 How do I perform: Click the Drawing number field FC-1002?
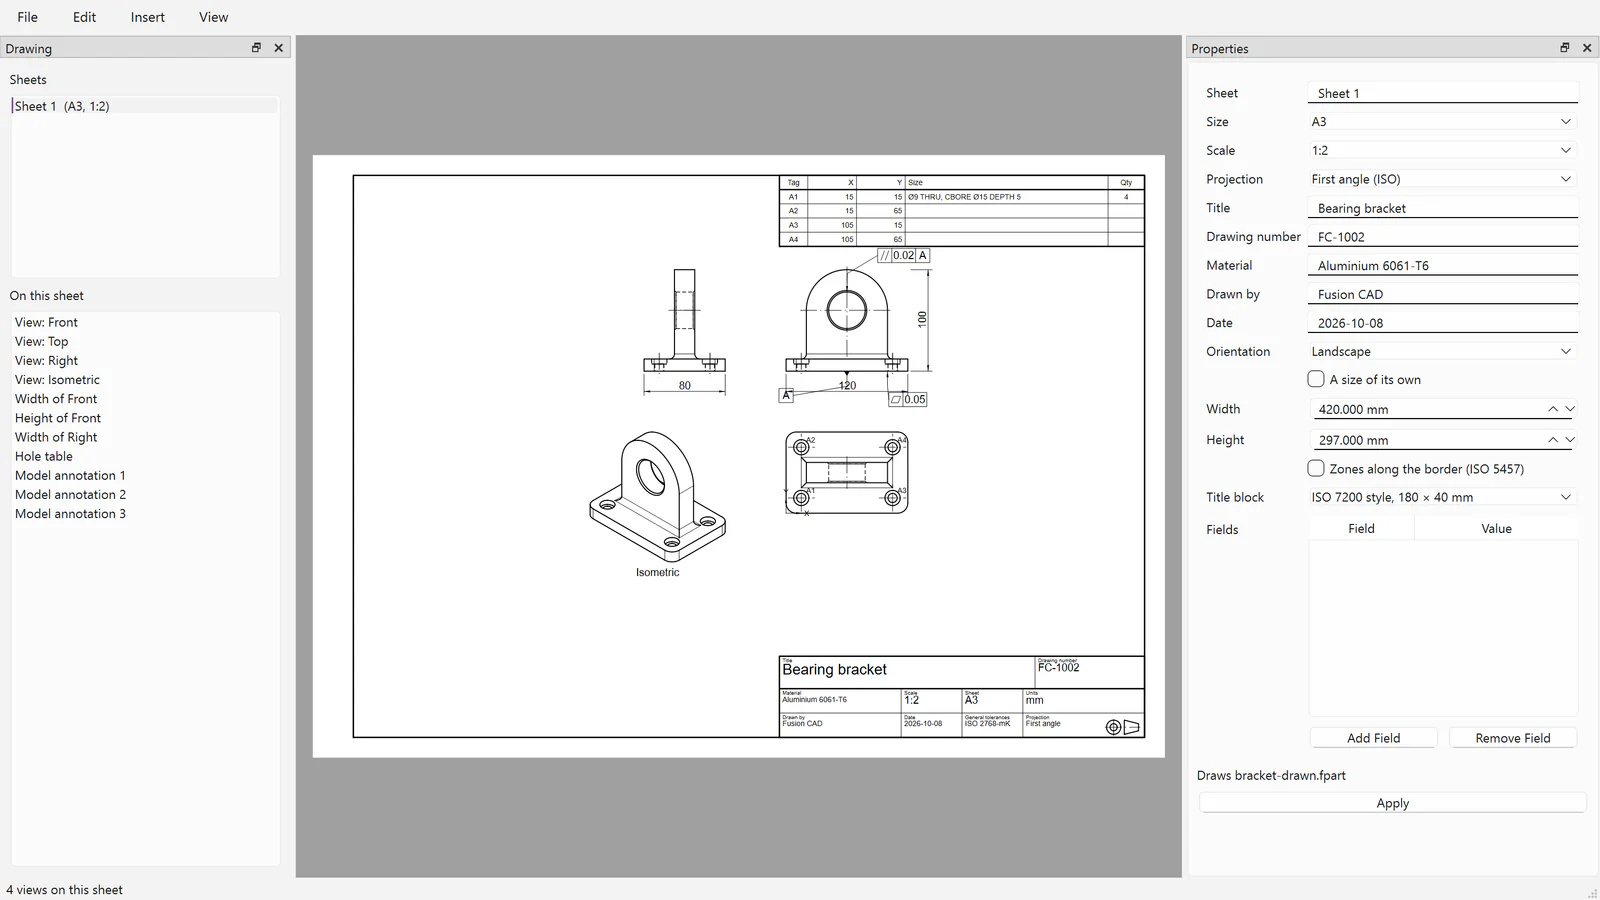pyautogui.click(x=1442, y=237)
